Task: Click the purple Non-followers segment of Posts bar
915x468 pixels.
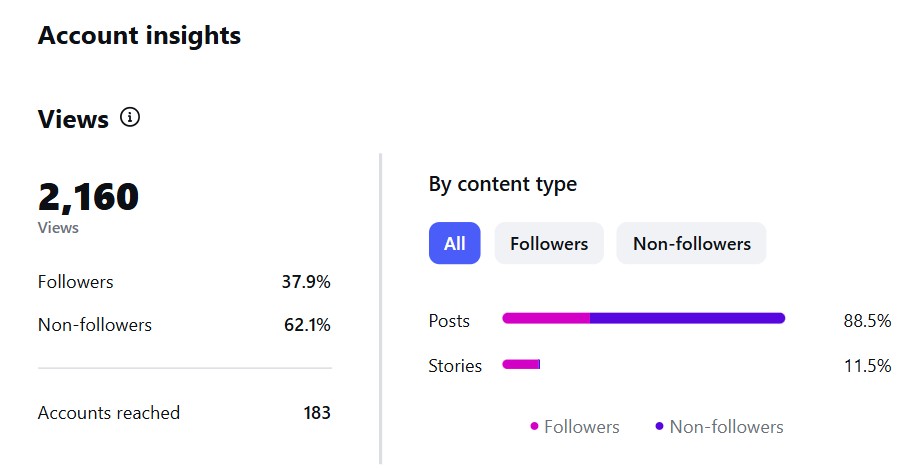Action: click(687, 318)
